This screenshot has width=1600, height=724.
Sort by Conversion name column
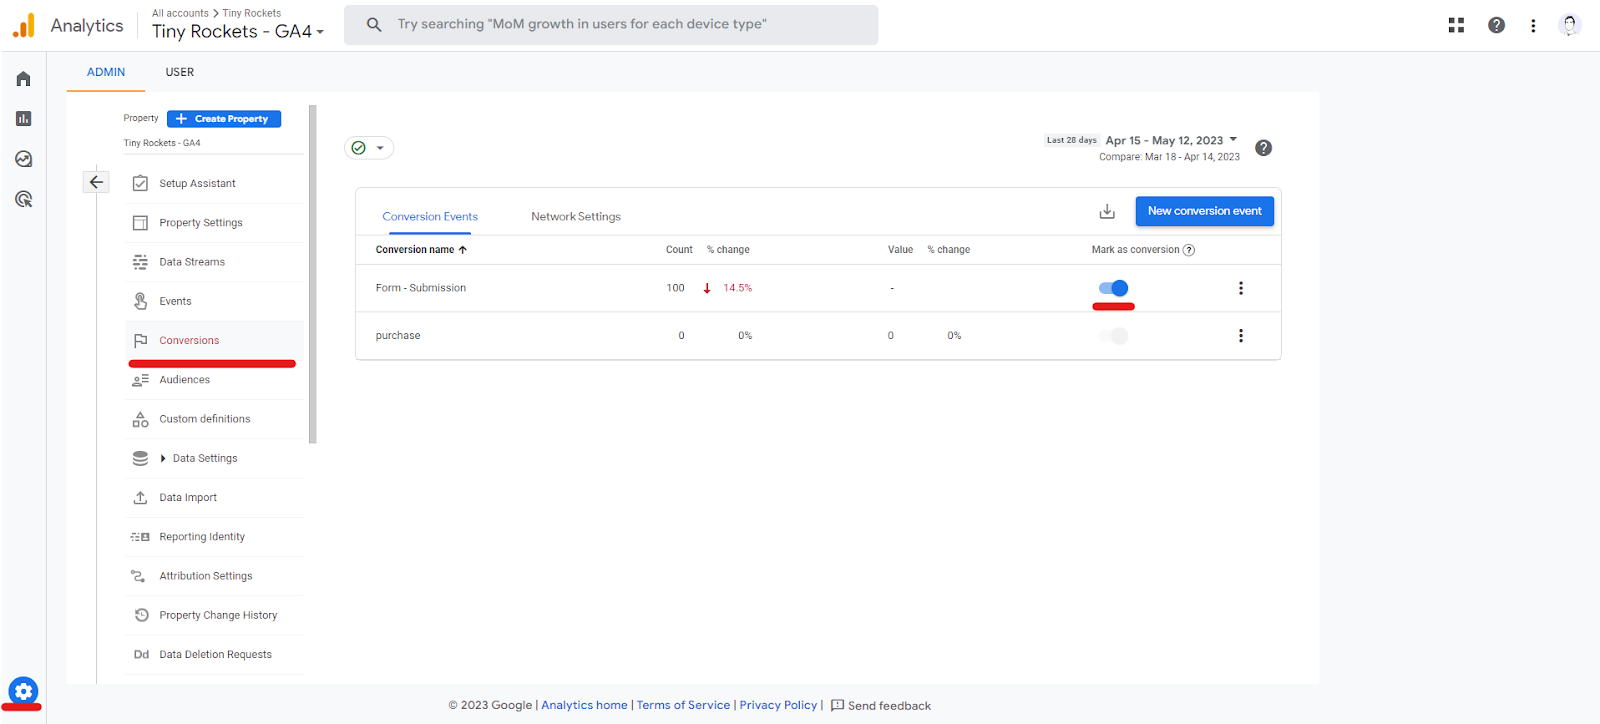pos(421,250)
